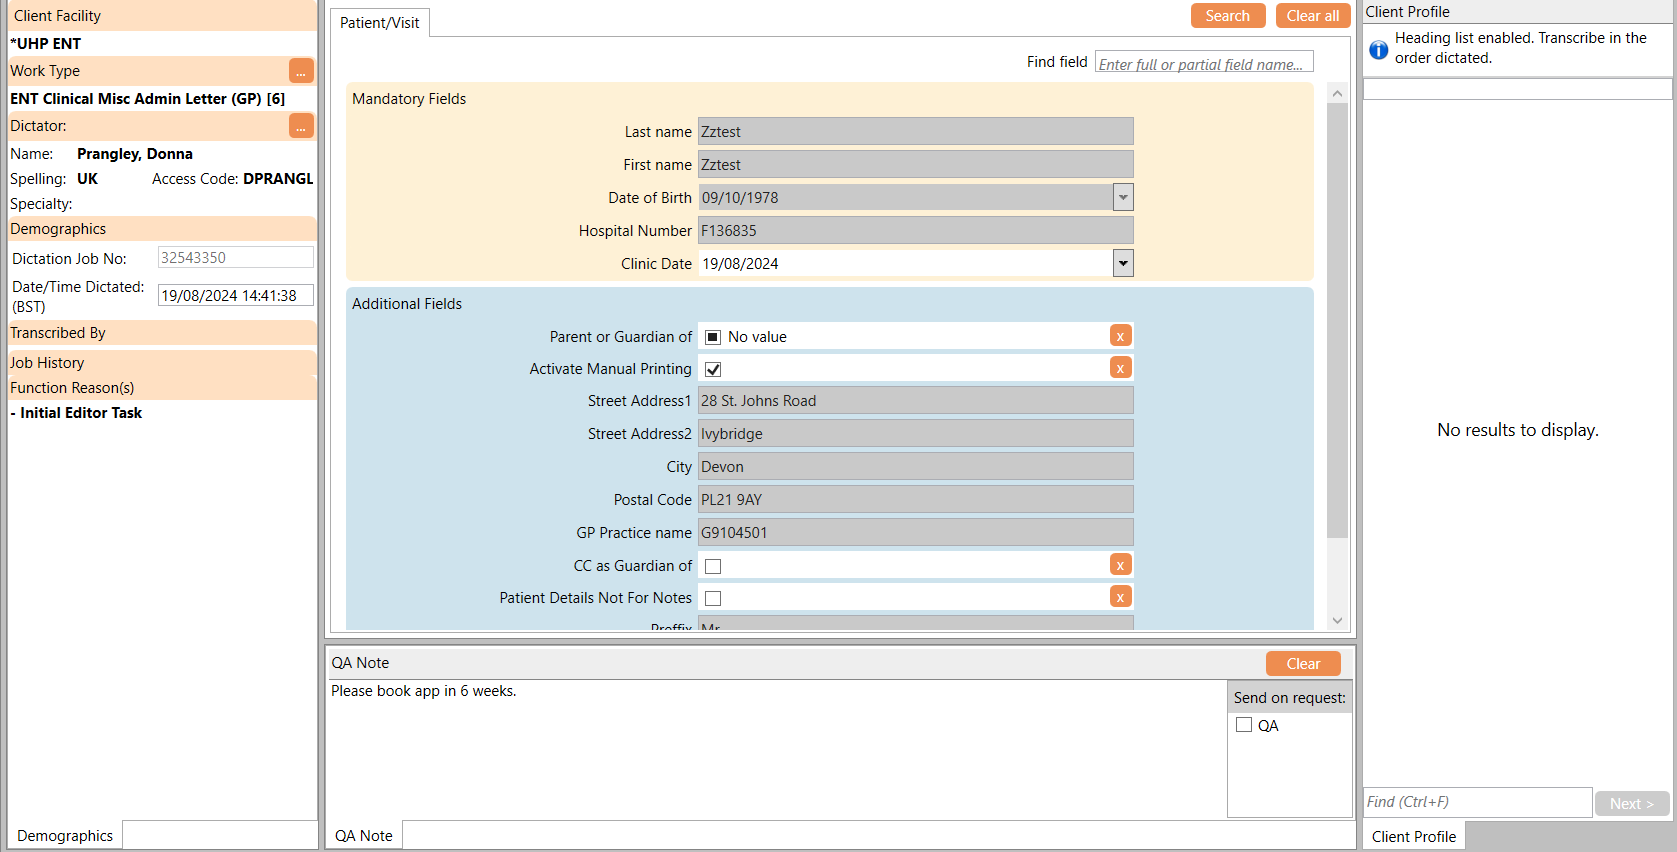This screenshot has width=1677, height=852.
Task: Expand the Demographics section header
Action: [162, 229]
